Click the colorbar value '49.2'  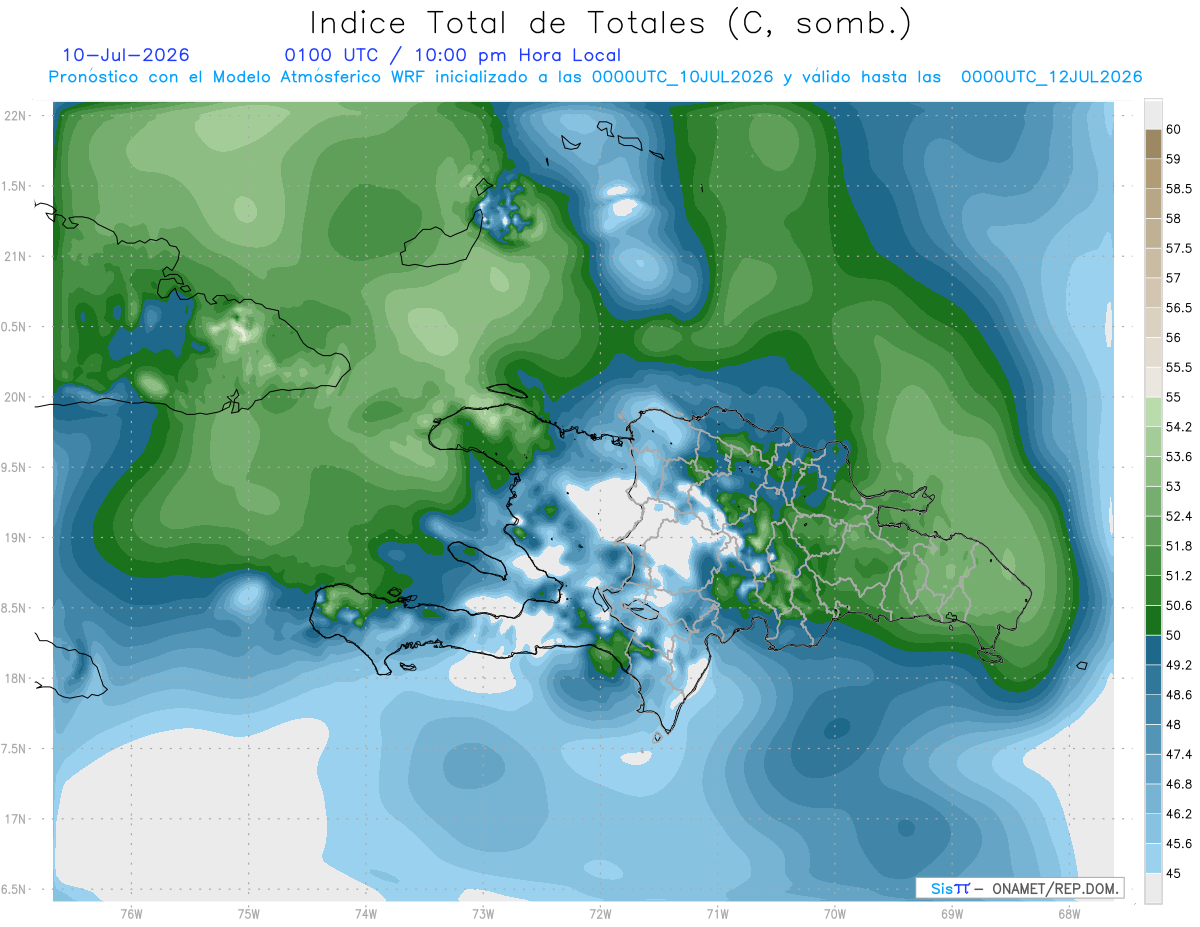[x=1178, y=666]
